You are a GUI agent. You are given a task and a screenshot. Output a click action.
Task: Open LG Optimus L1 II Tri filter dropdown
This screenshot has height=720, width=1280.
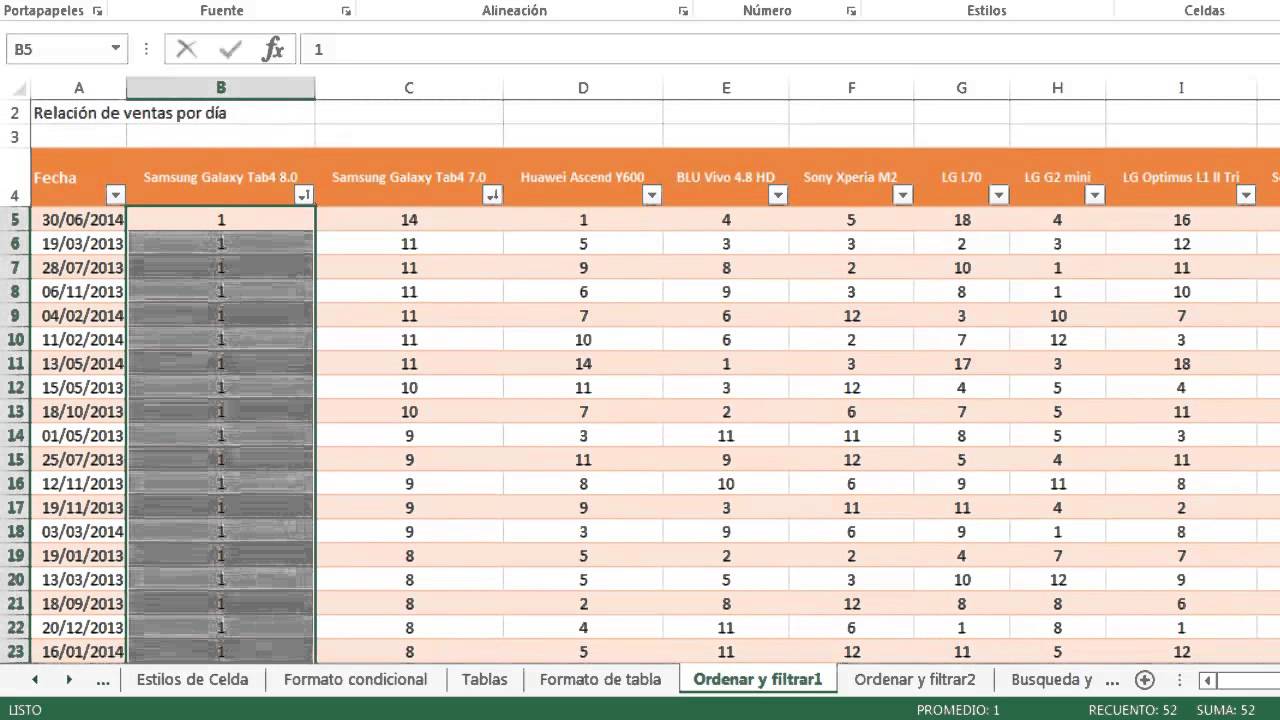pos(1246,196)
